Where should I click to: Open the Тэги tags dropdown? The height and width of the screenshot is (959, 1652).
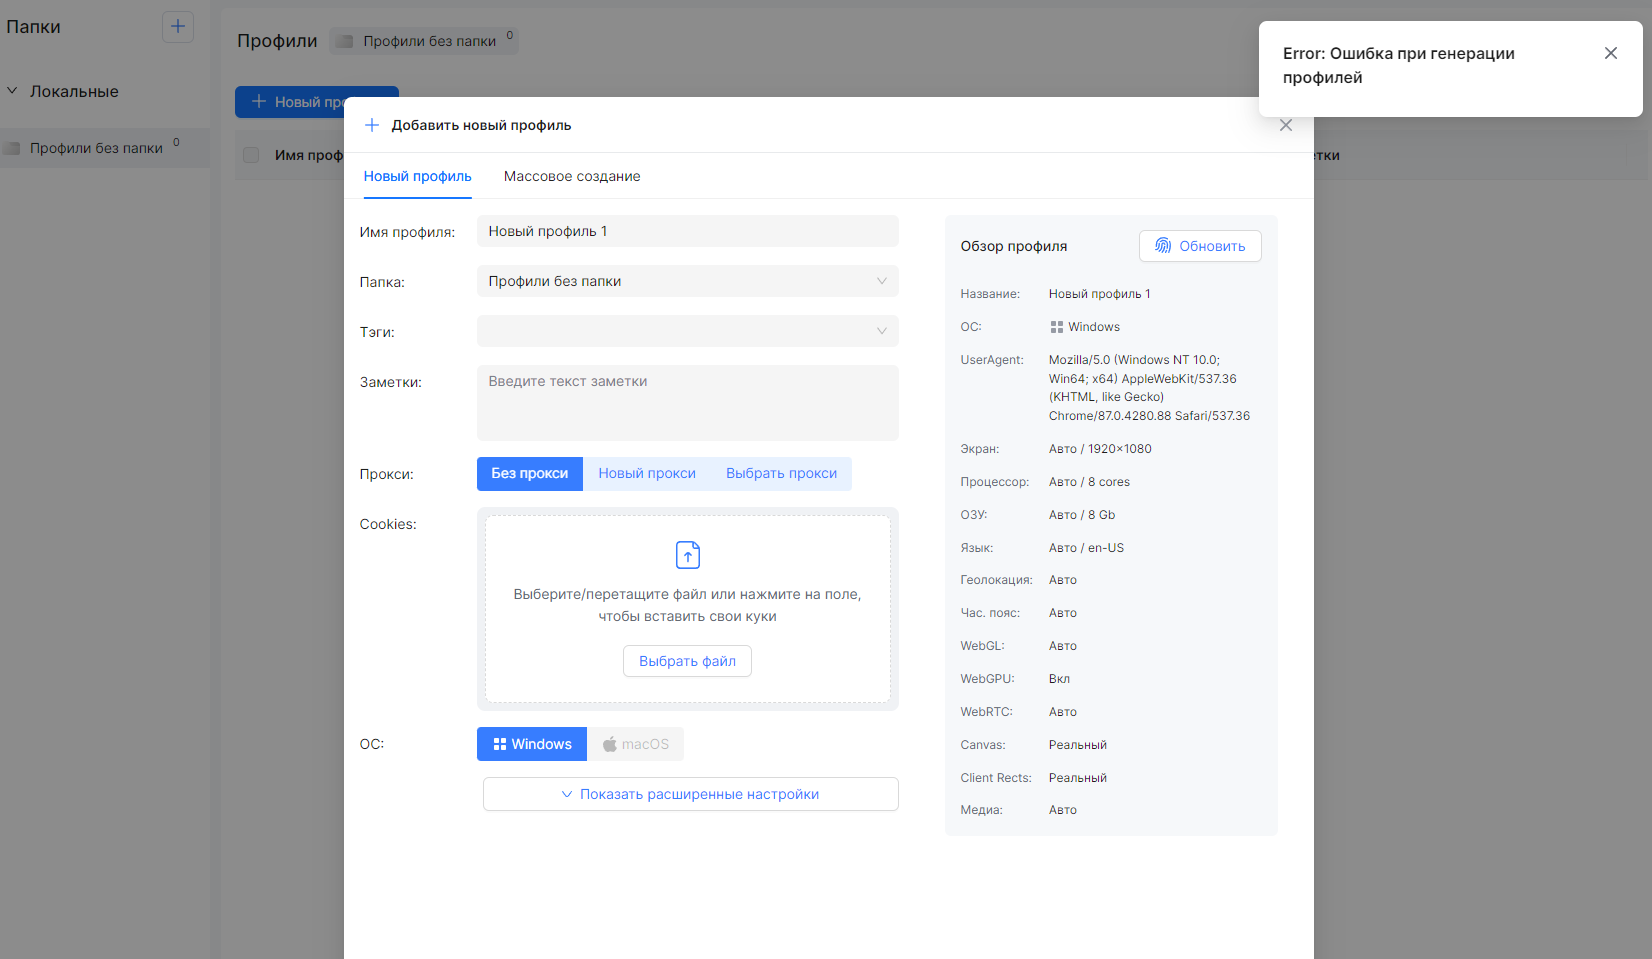[688, 331]
